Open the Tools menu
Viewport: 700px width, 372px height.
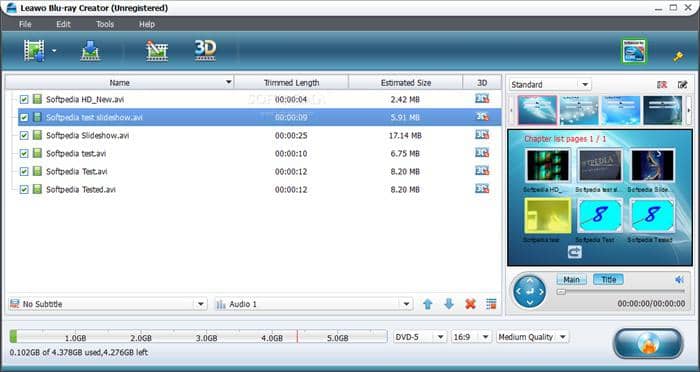point(105,25)
